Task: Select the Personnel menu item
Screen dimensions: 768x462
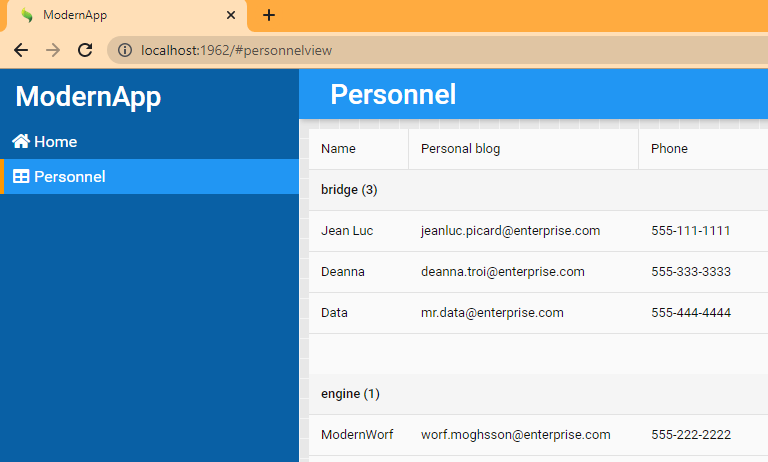Action: click(69, 177)
